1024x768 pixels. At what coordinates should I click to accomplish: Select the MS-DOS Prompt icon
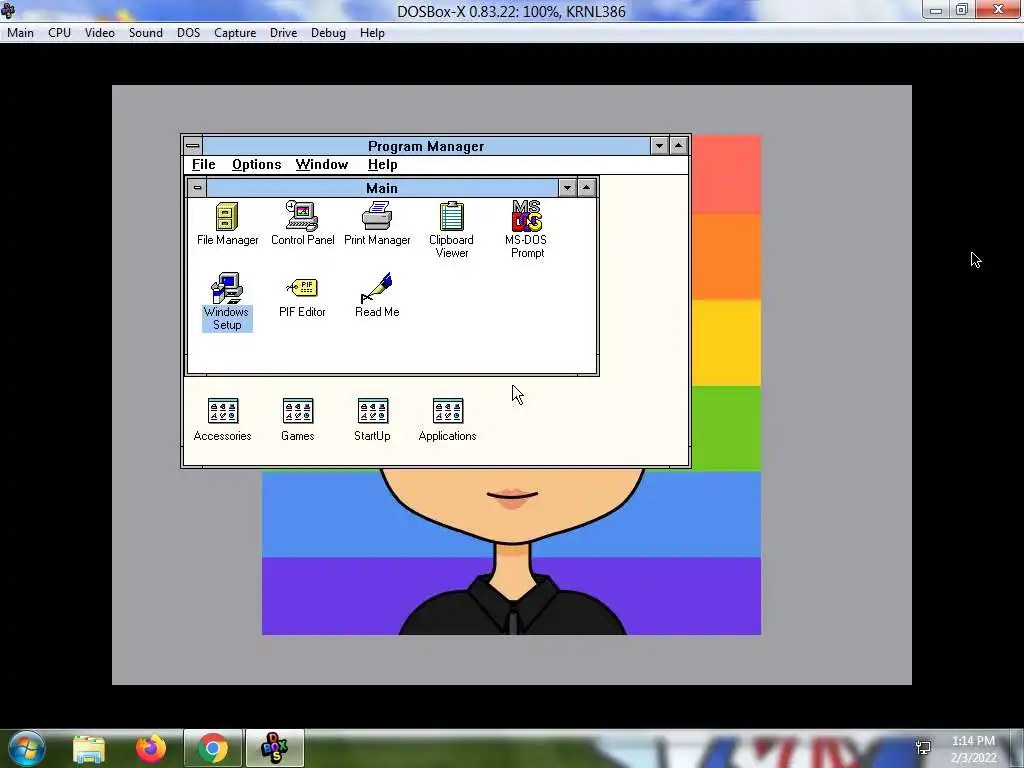526,230
